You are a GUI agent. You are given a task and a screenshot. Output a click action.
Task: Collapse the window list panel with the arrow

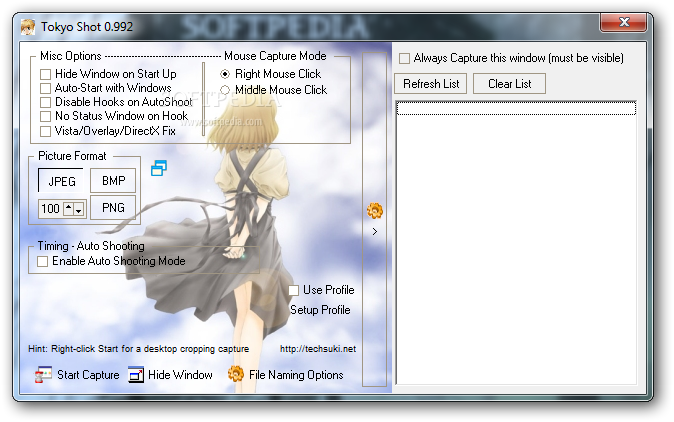[375, 232]
